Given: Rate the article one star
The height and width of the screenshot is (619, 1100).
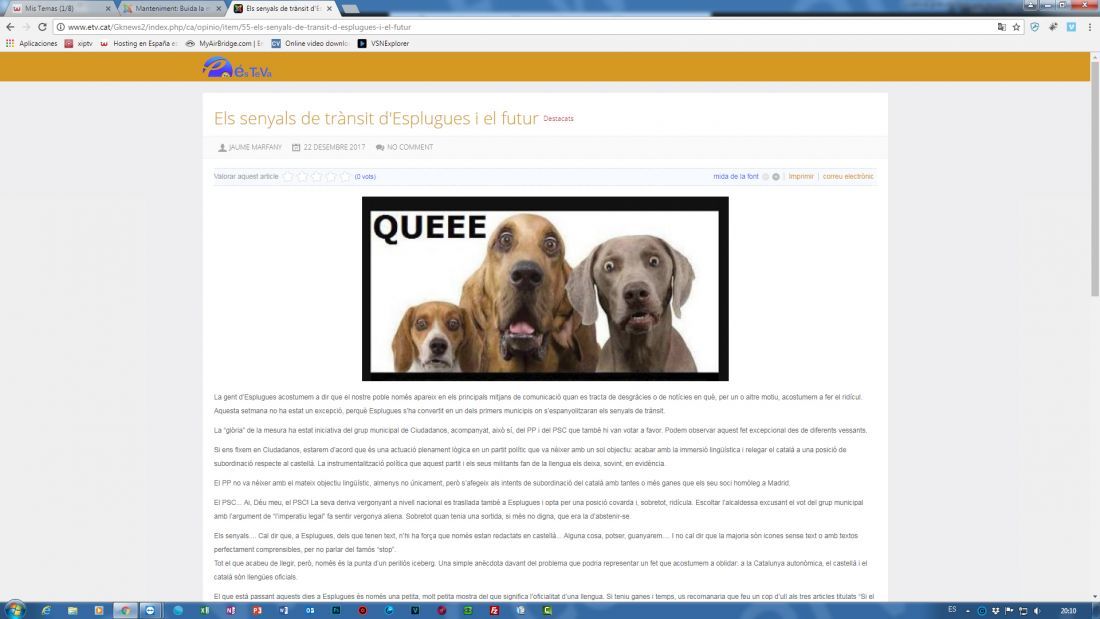Looking at the screenshot, I should [288, 176].
